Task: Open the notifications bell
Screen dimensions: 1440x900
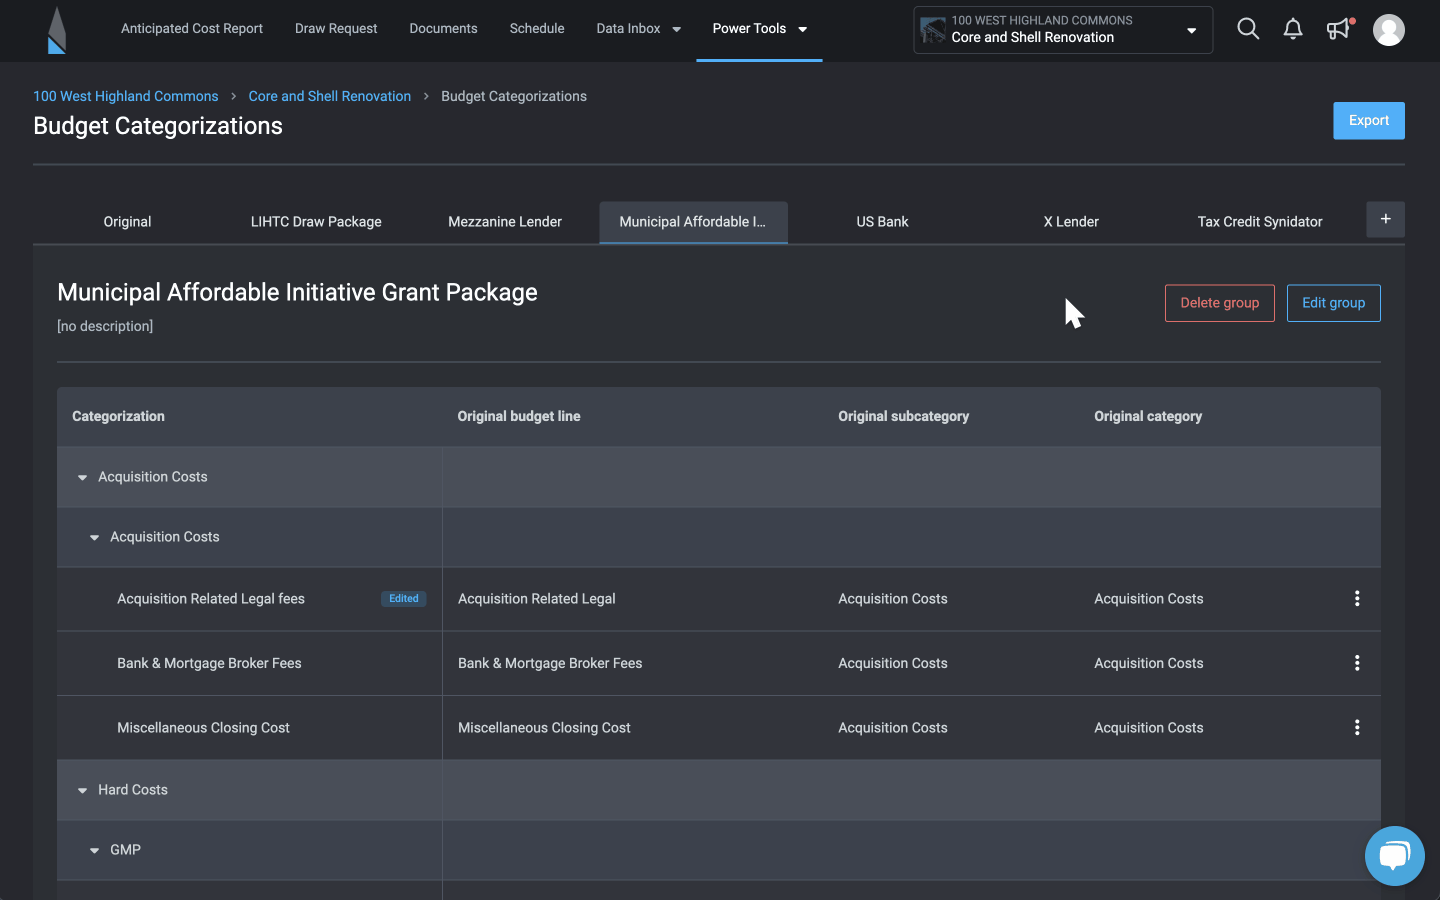Action: point(1293,29)
